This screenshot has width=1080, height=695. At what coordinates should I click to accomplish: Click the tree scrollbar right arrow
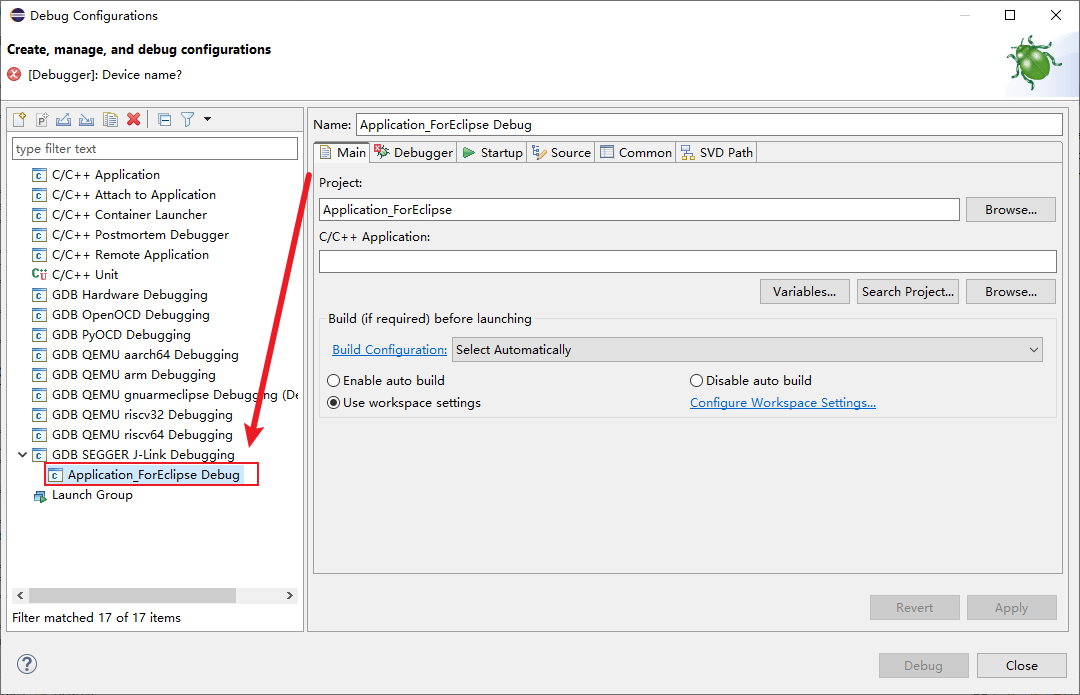[x=290, y=595]
